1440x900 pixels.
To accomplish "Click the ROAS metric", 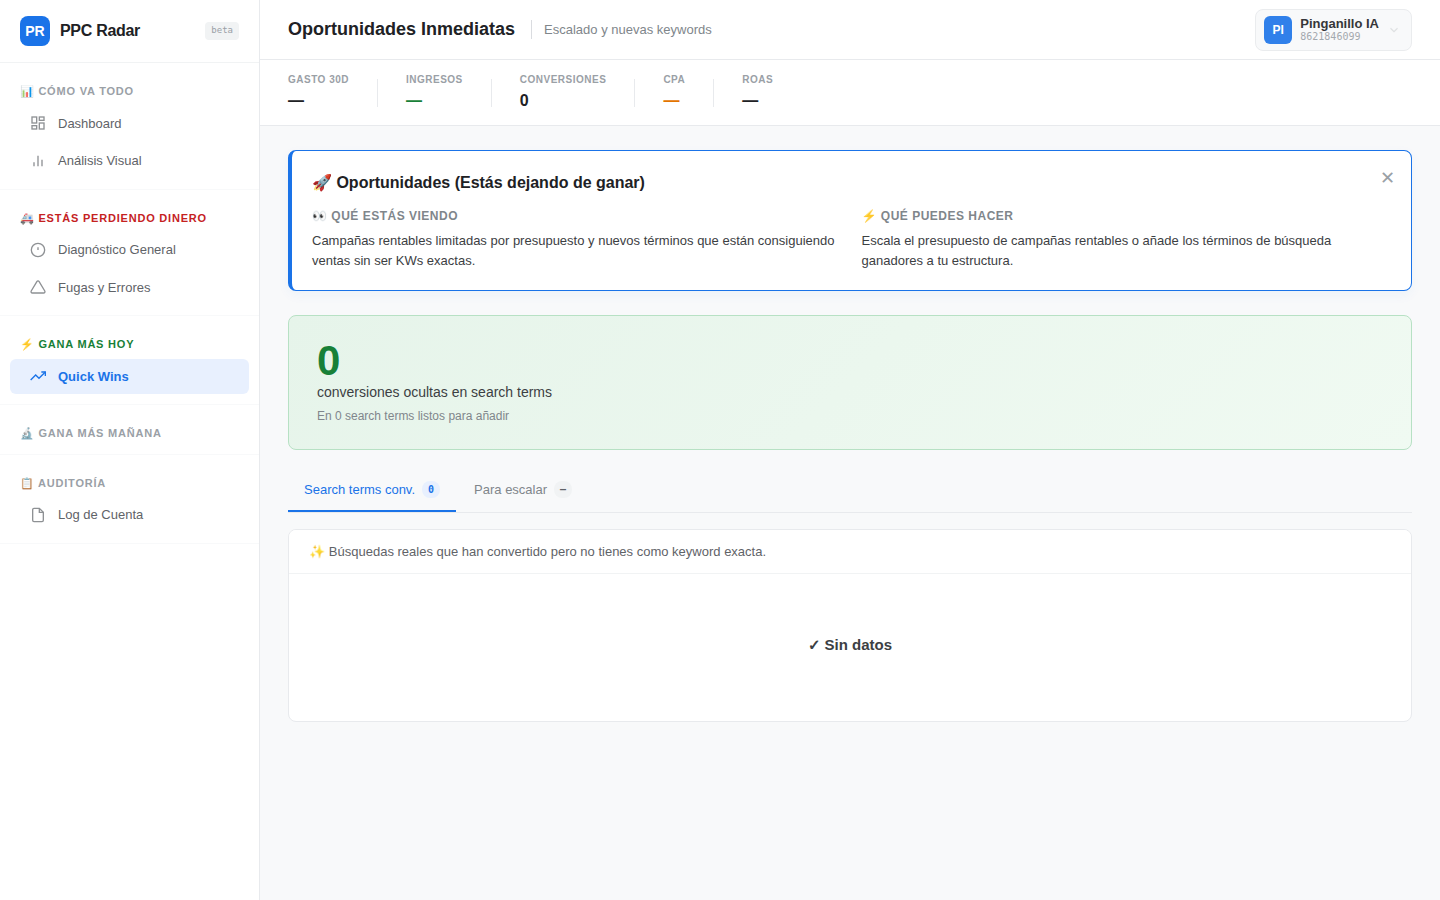I will tap(757, 91).
